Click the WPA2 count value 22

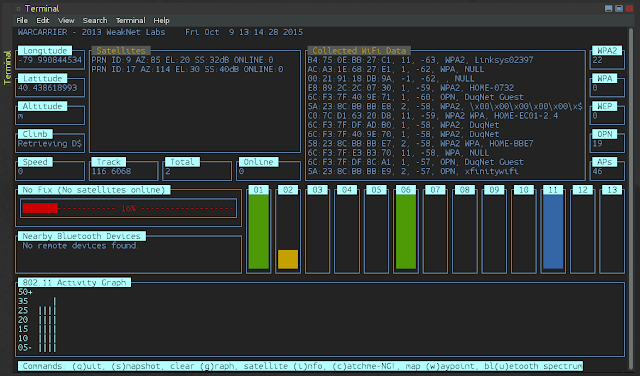(x=598, y=60)
